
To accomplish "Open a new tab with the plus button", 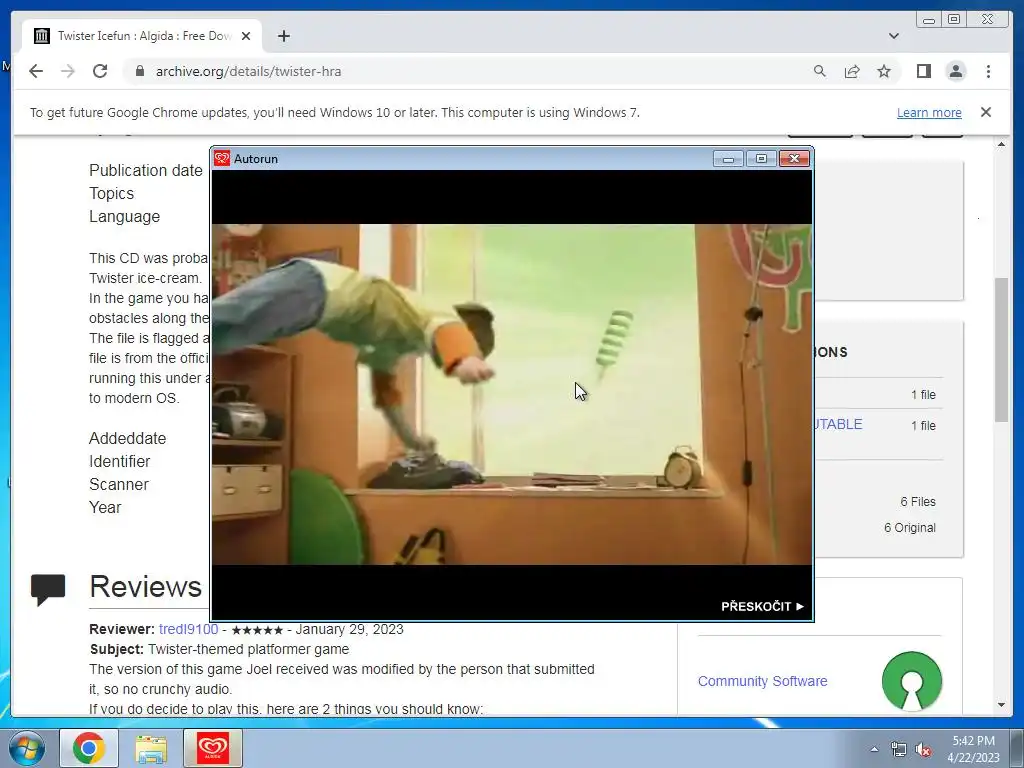I will coord(283,36).
